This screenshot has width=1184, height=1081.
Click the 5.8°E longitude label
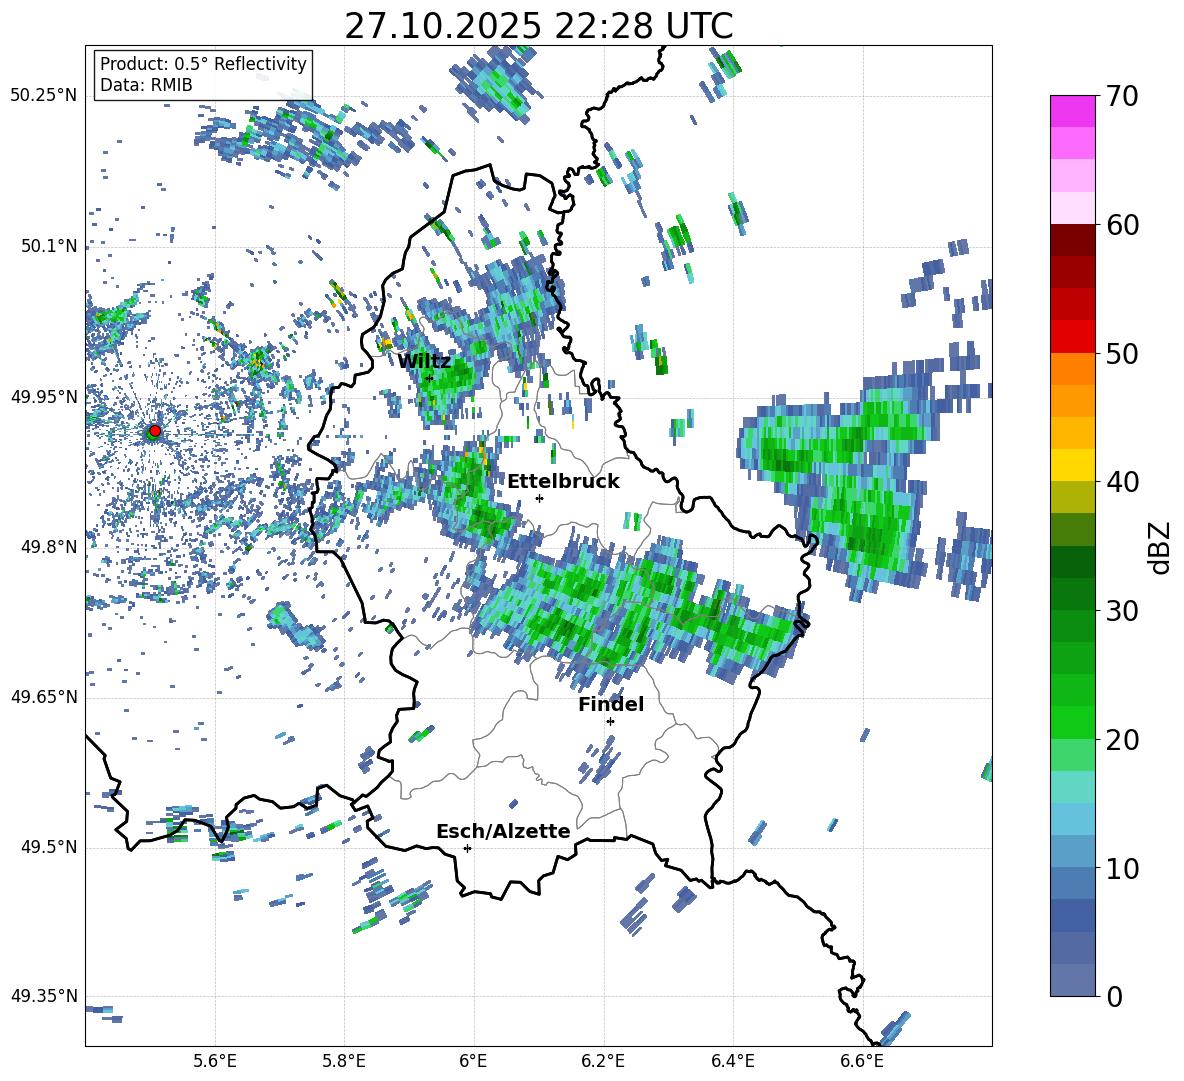pos(344,1061)
